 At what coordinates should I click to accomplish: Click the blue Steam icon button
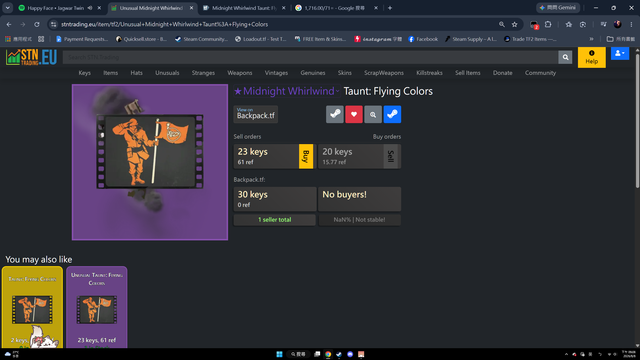click(x=392, y=115)
